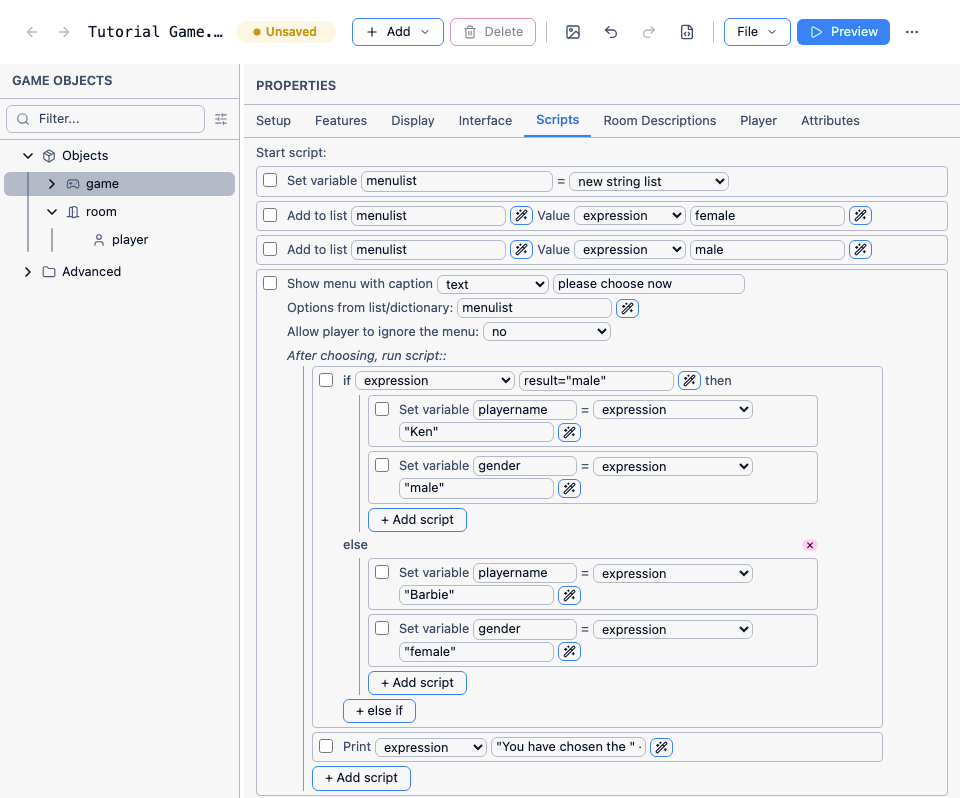Click the undo arrow icon in toolbar
The height and width of the screenshot is (798, 960).
(x=610, y=32)
